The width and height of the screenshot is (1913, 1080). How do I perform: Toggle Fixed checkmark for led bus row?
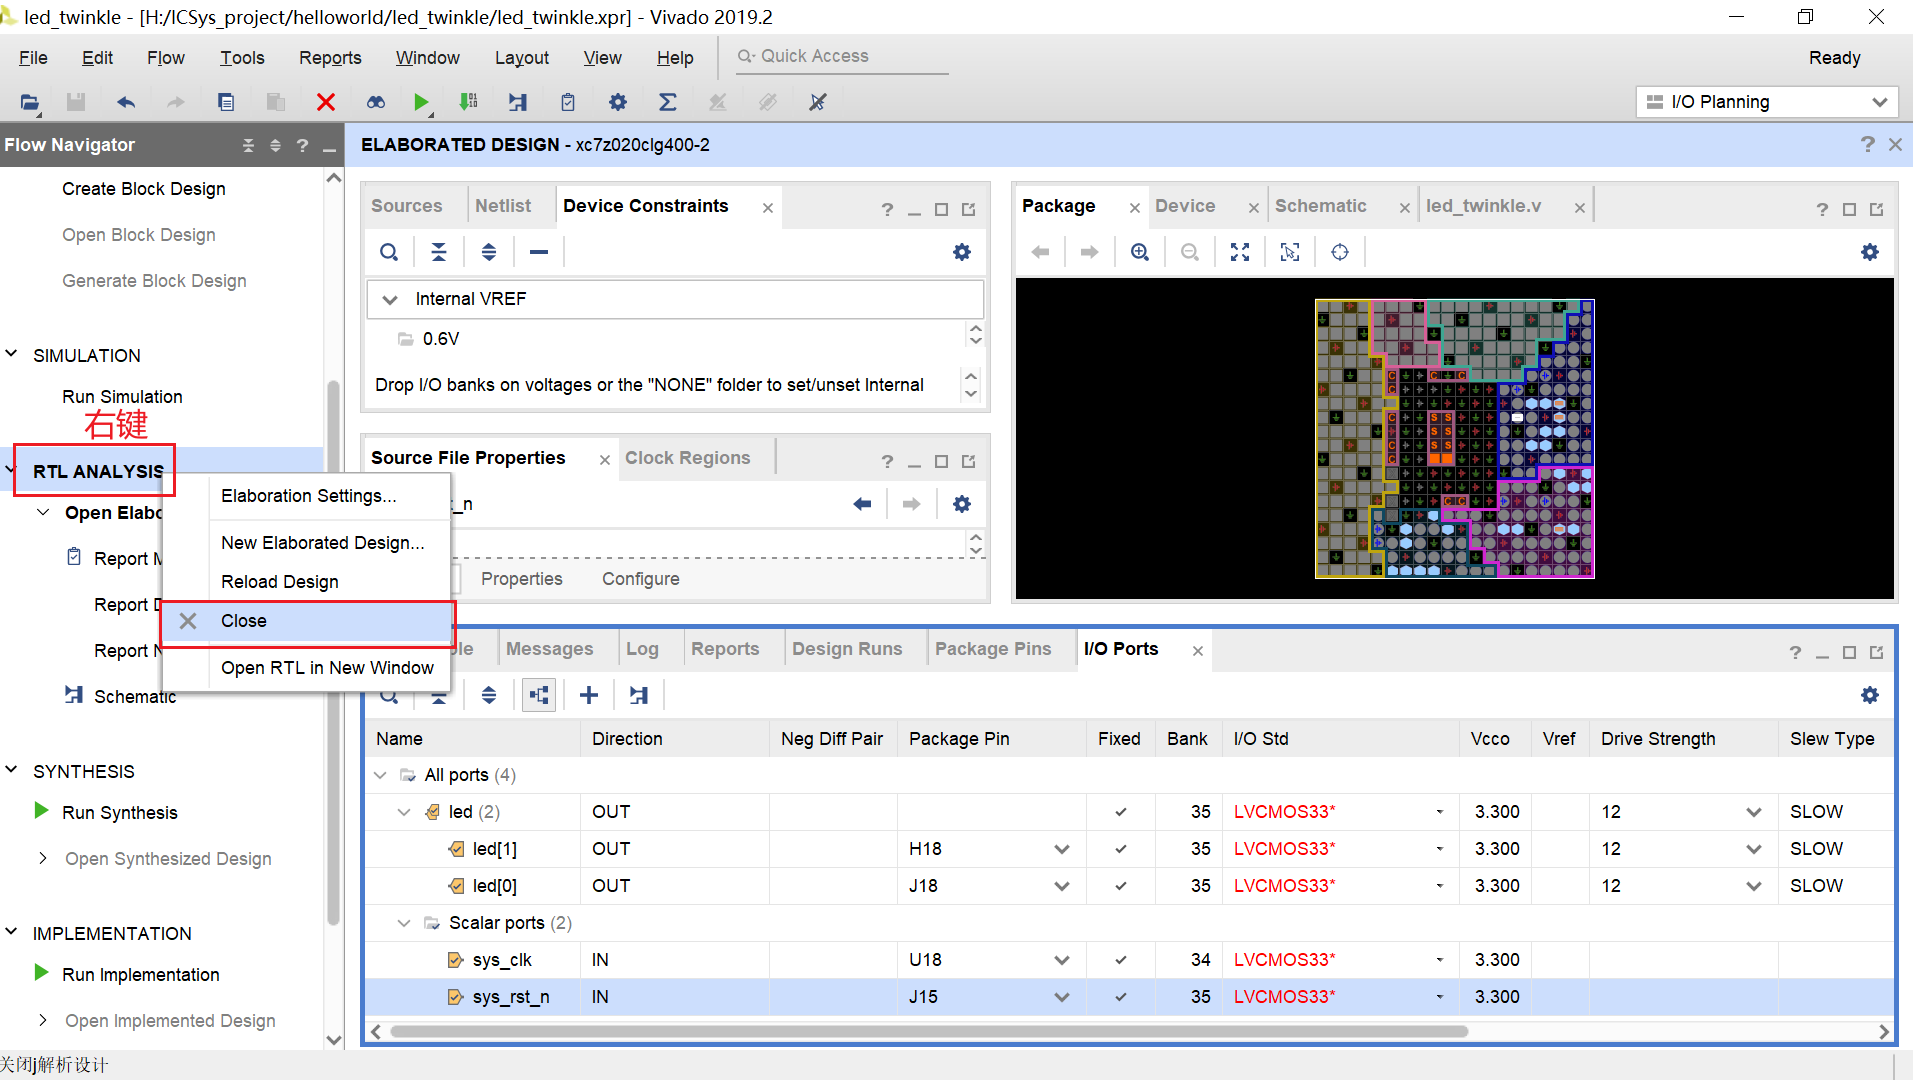click(1120, 812)
